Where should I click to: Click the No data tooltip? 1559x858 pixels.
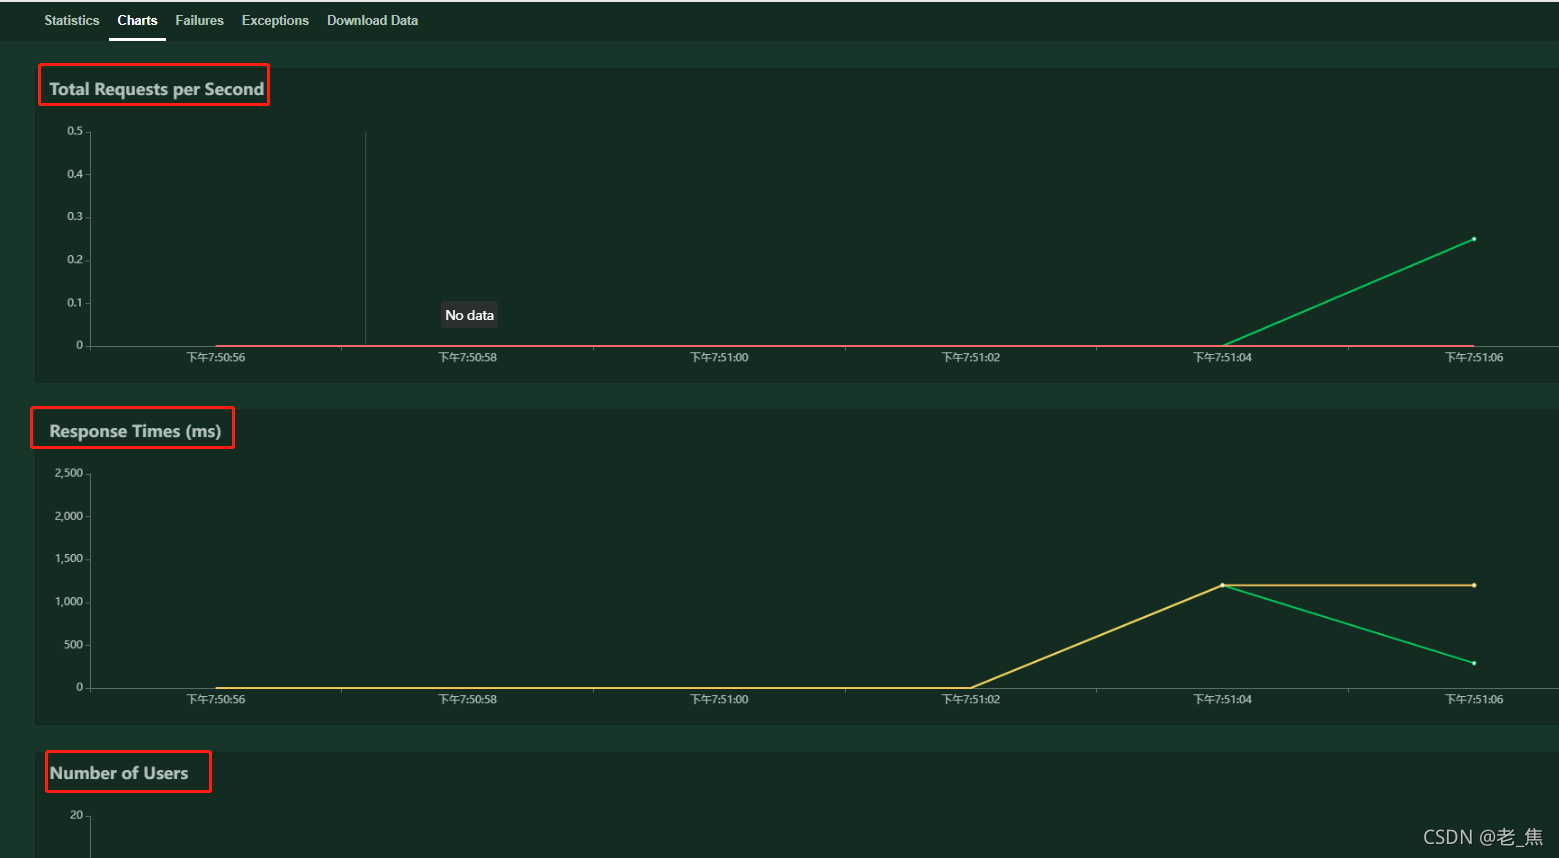(x=469, y=315)
